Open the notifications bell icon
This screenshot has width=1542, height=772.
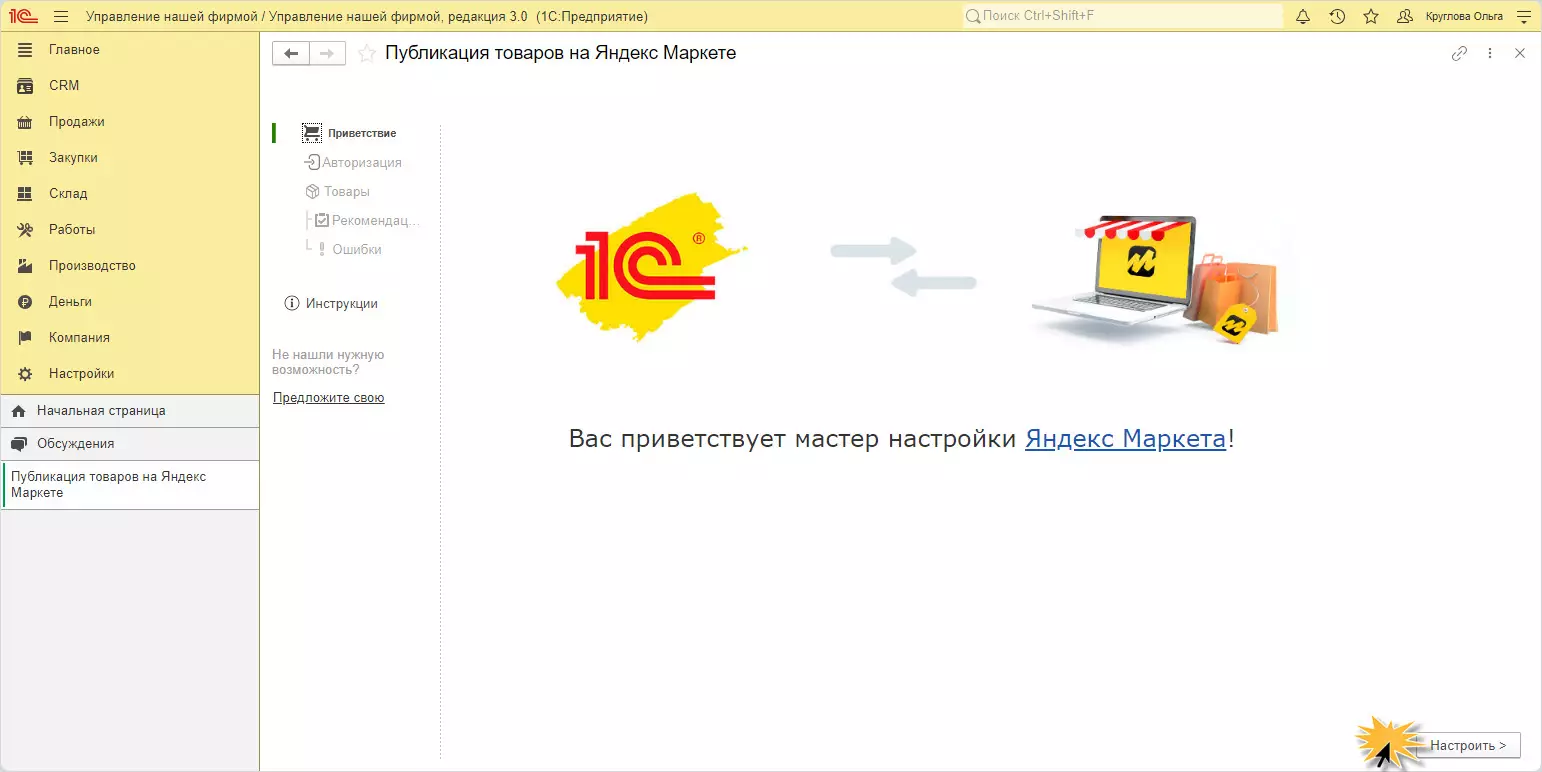[x=1303, y=16]
